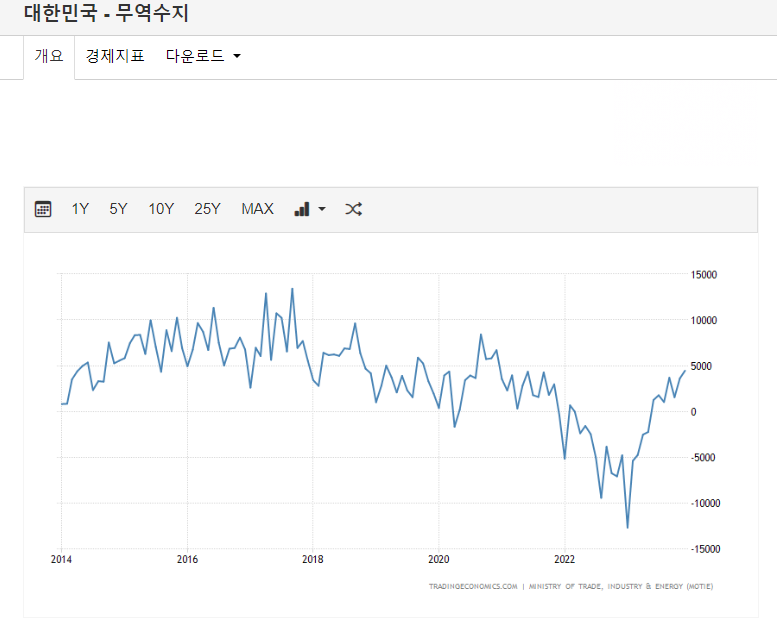Screen dimensions: 777x640
Task: Open the chart type bar icon menu
Action: 310,209
